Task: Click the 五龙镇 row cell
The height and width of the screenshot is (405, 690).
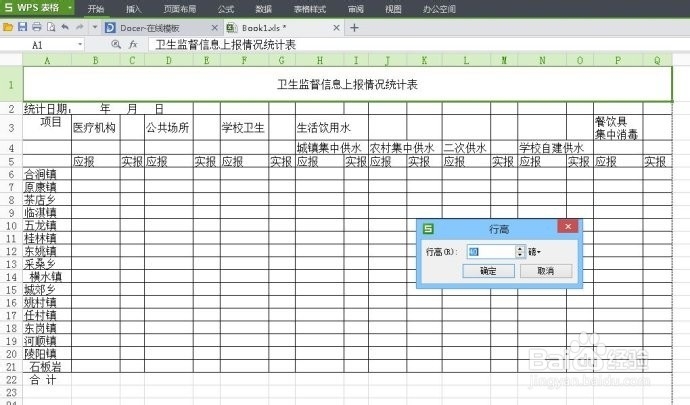Action: coord(47,225)
